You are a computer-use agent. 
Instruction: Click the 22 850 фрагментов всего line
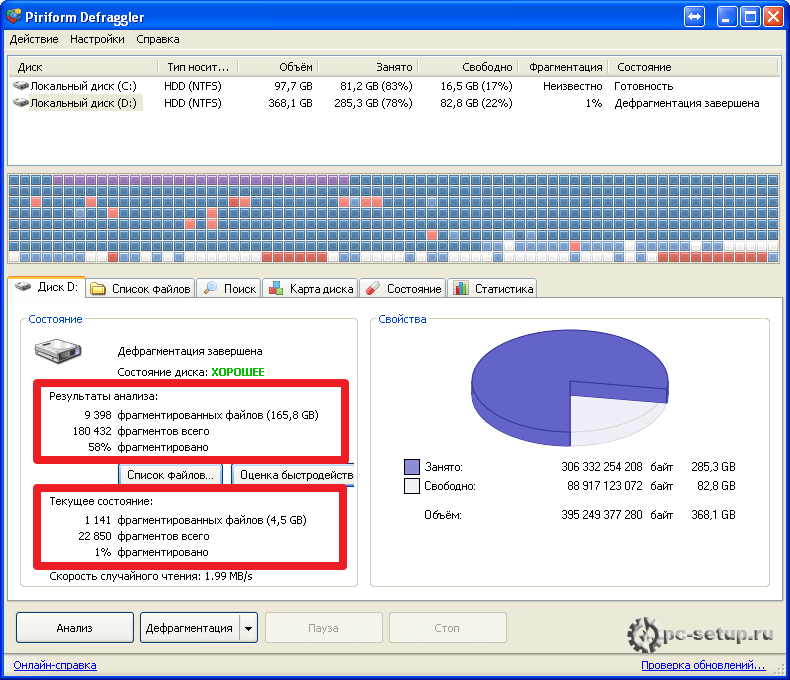point(144,536)
